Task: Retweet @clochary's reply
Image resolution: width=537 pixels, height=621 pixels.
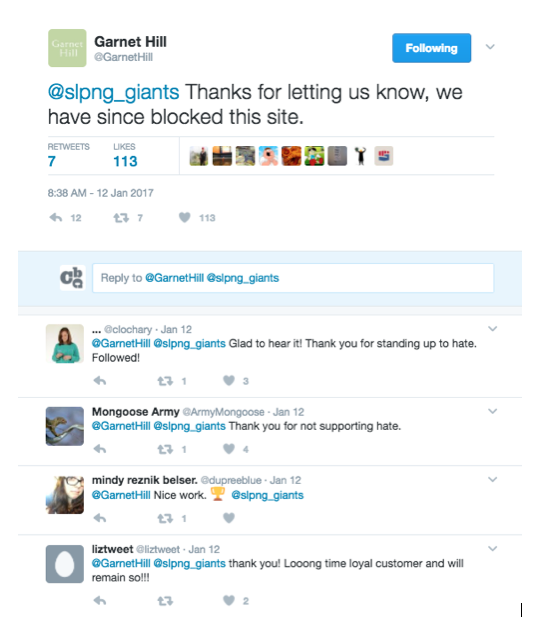Action: click(165, 381)
